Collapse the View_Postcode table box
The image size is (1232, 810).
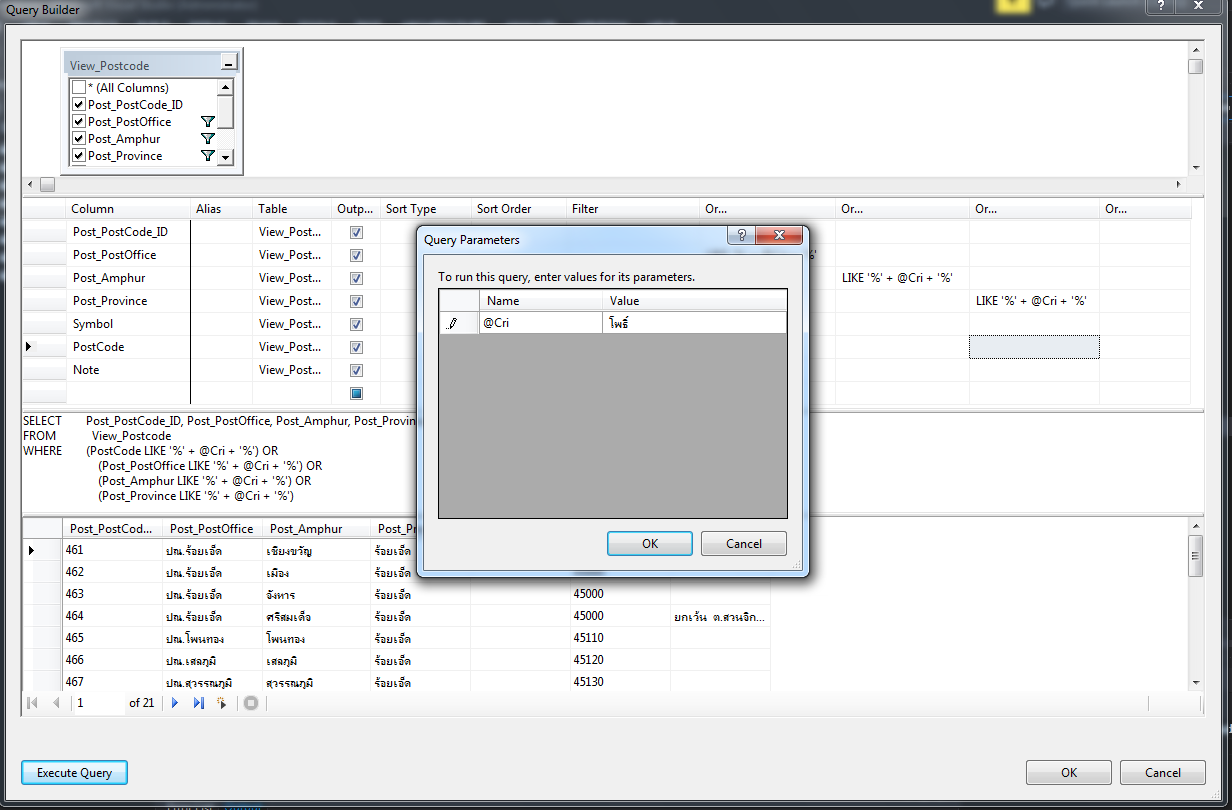point(229,65)
